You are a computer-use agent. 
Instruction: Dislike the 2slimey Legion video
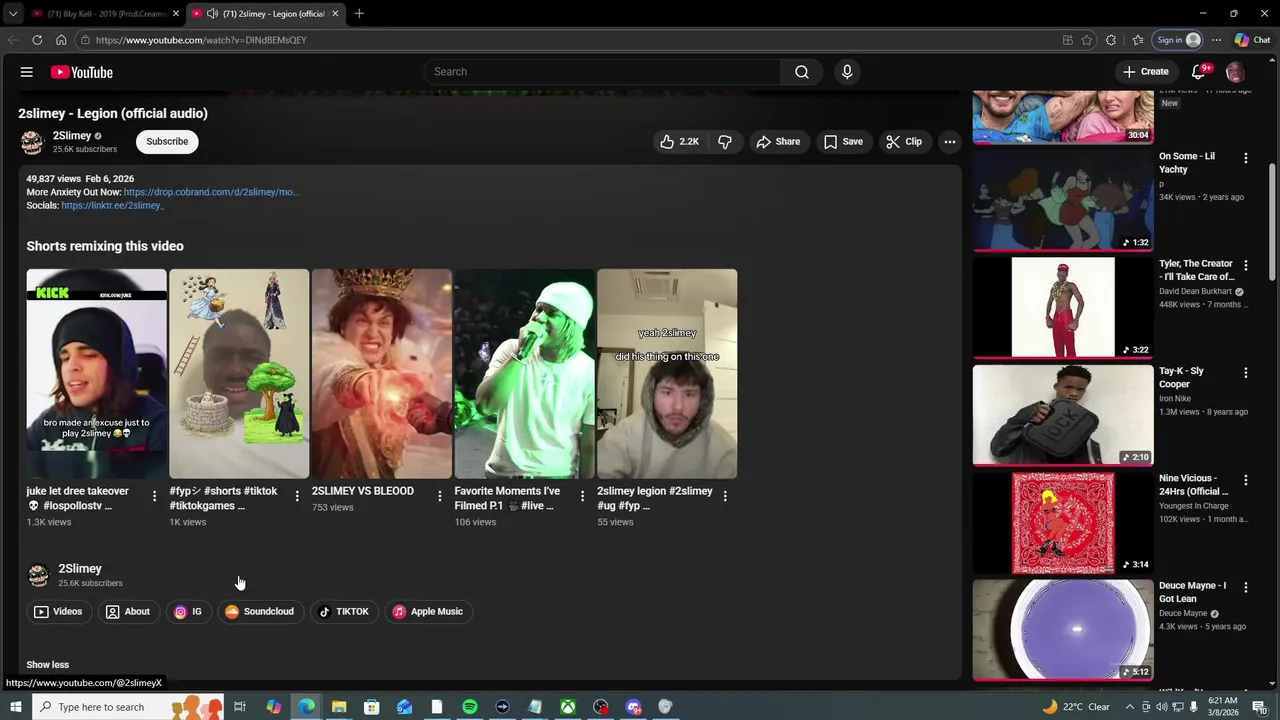[x=725, y=142]
